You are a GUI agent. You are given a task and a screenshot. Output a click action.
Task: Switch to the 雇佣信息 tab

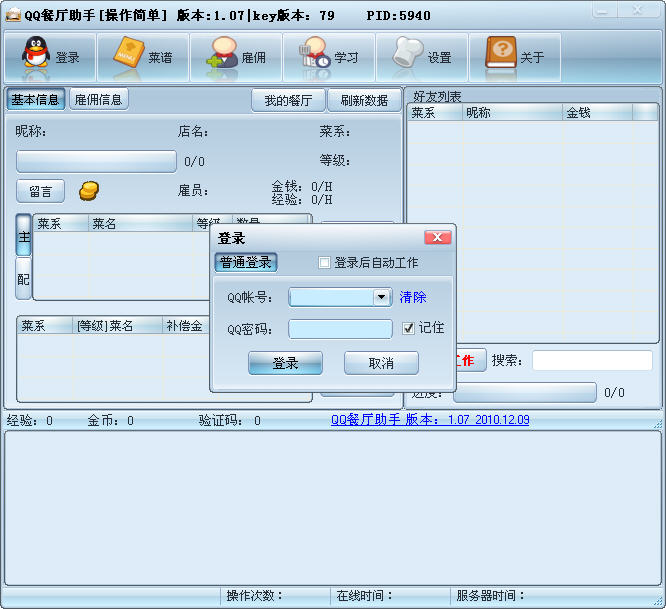pyautogui.click(x=99, y=99)
